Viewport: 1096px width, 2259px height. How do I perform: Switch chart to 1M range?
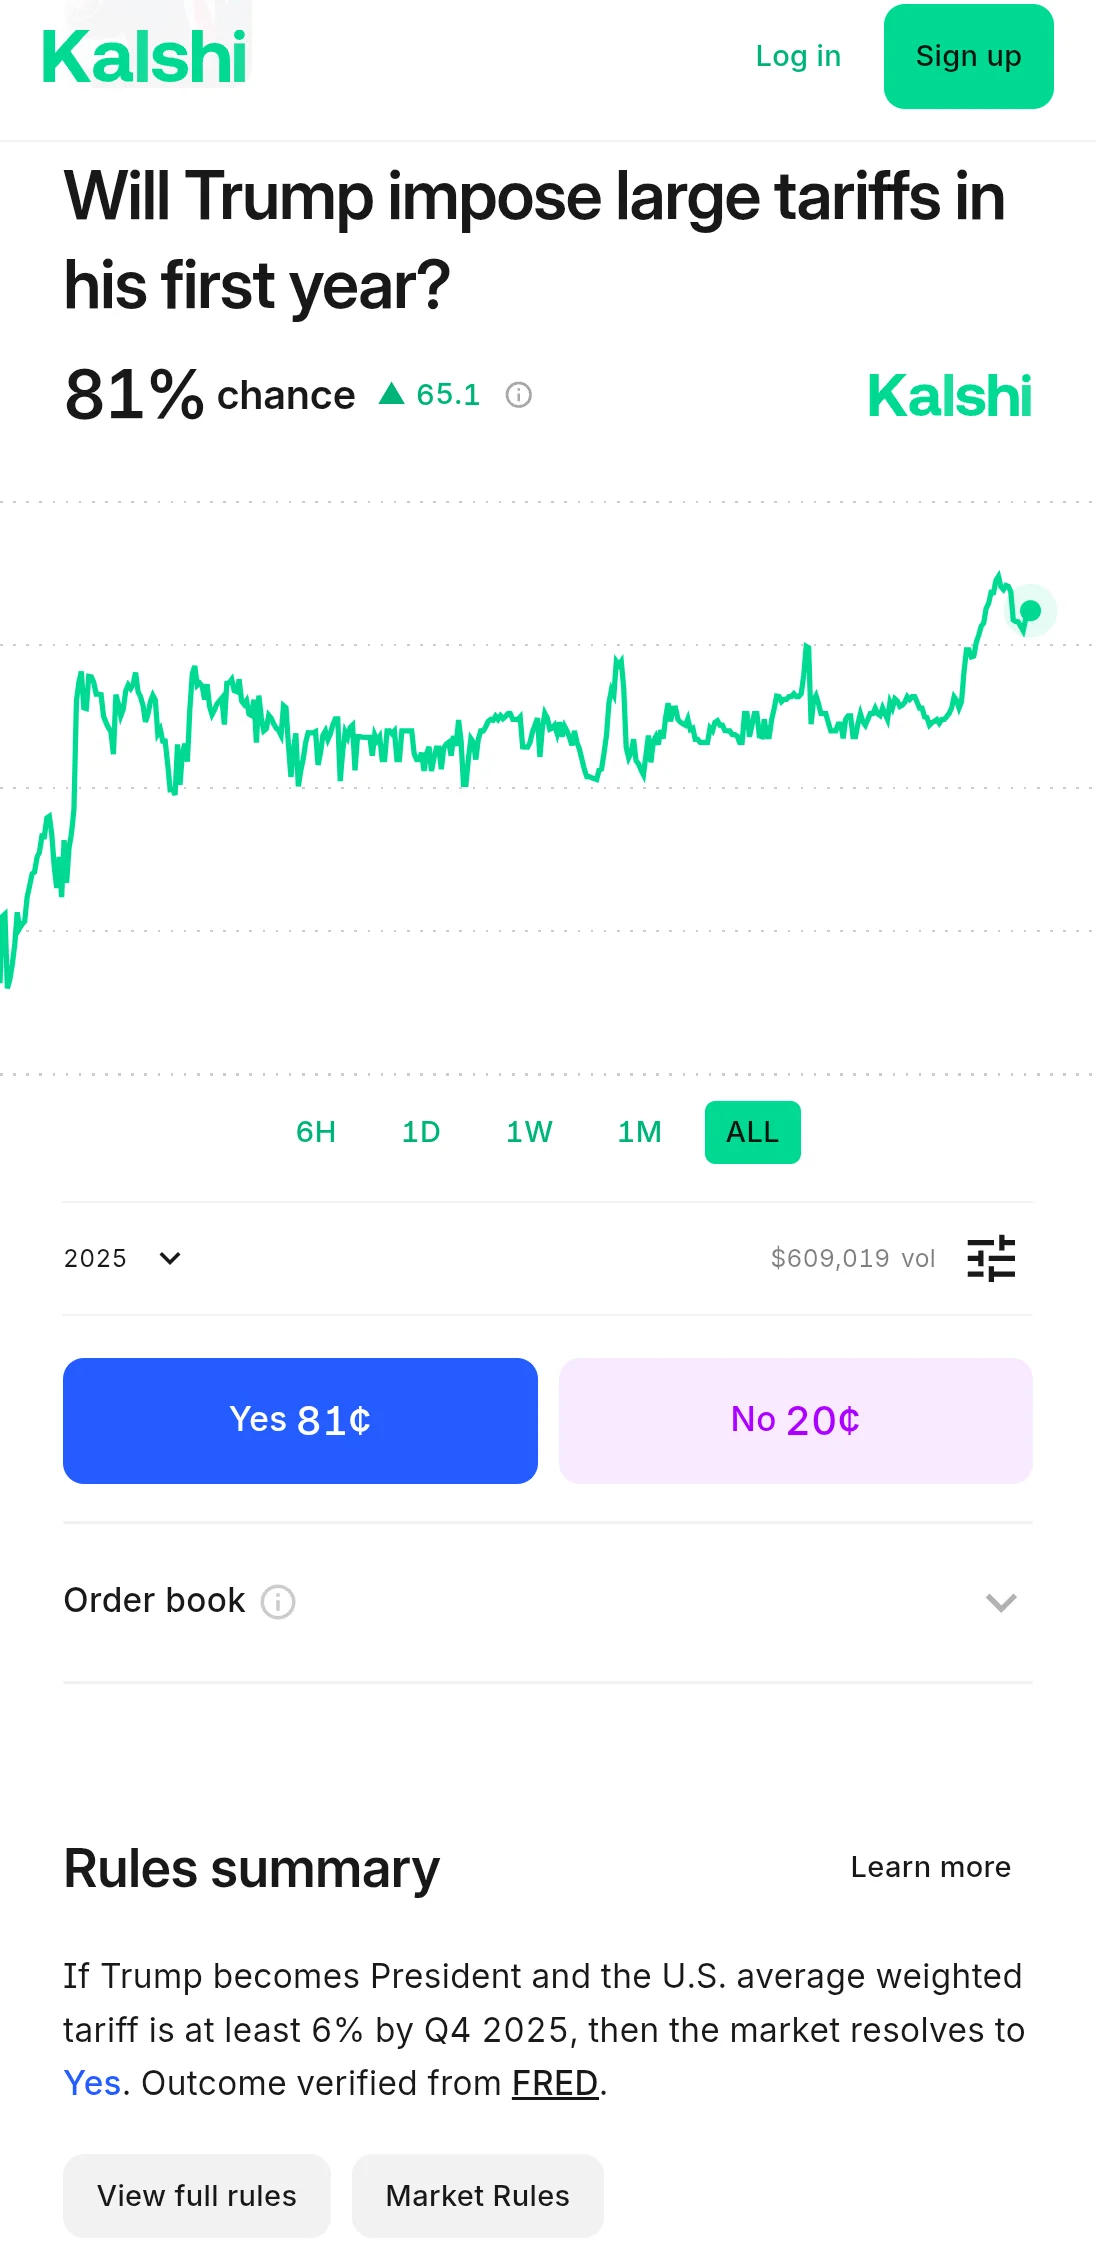tap(639, 1132)
